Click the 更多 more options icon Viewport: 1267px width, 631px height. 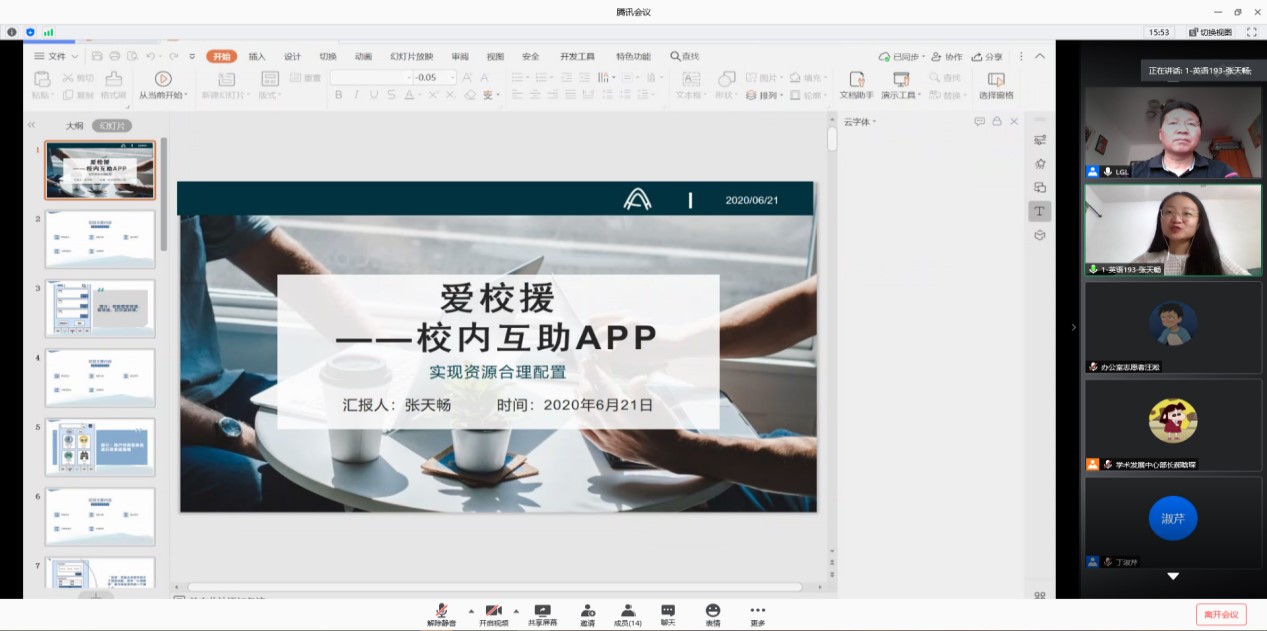(757, 610)
